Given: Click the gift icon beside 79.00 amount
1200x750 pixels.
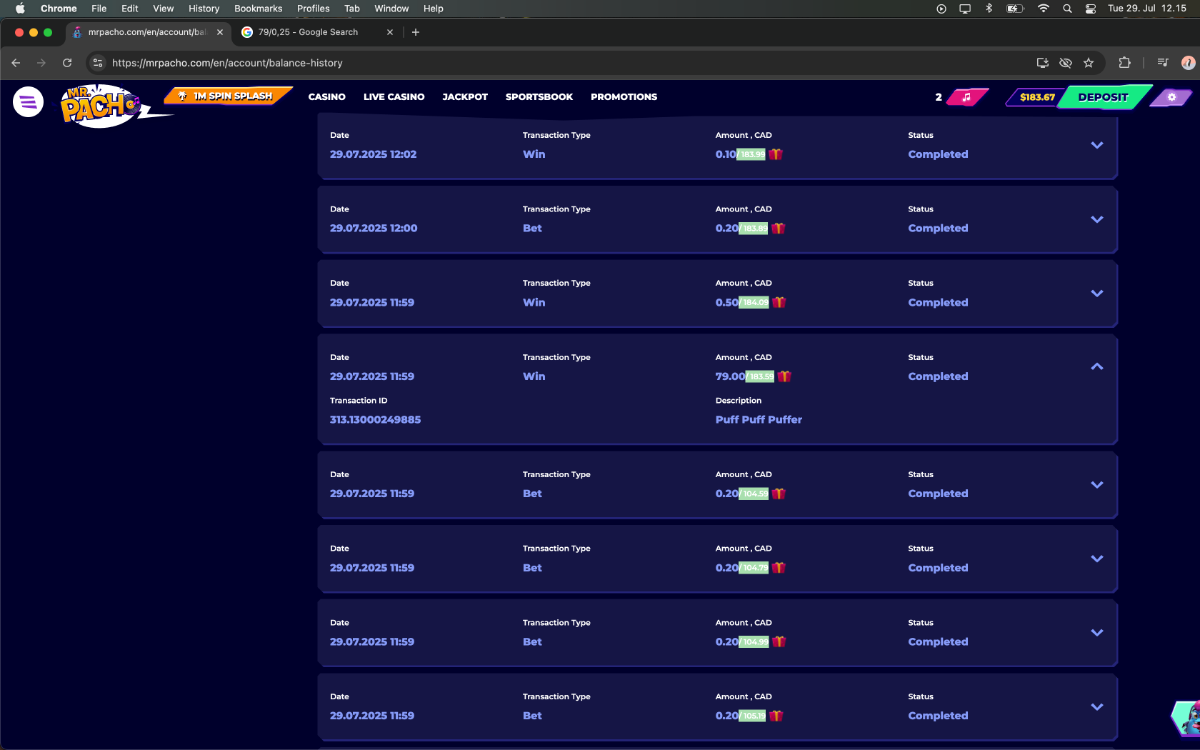Looking at the screenshot, I should [x=784, y=376].
